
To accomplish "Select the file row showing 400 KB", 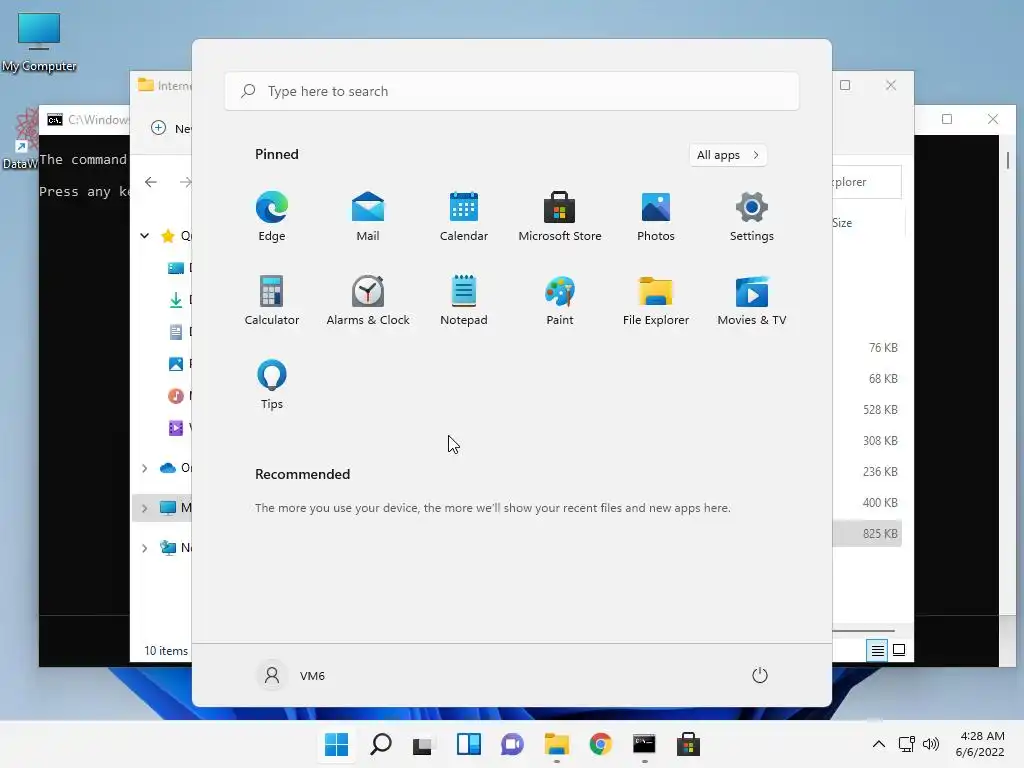I will 867,502.
